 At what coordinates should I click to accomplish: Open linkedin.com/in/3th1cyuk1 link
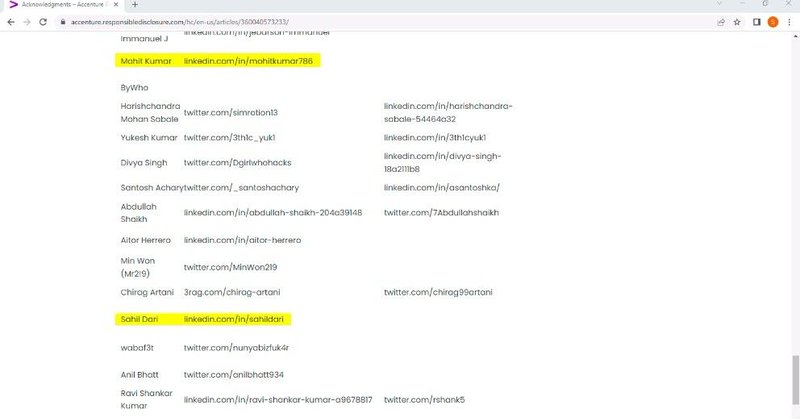click(x=435, y=137)
